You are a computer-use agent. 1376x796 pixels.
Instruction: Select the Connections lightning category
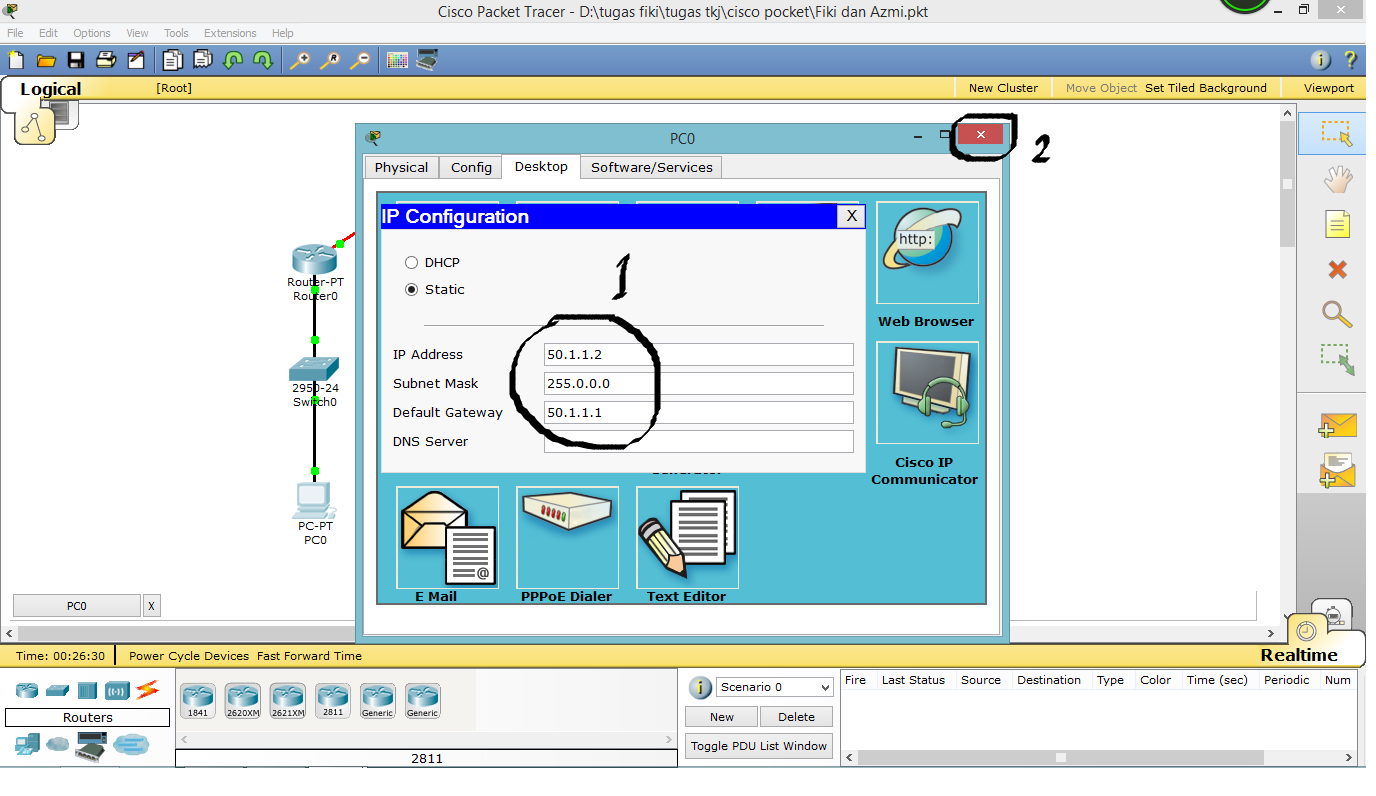point(148,689)
